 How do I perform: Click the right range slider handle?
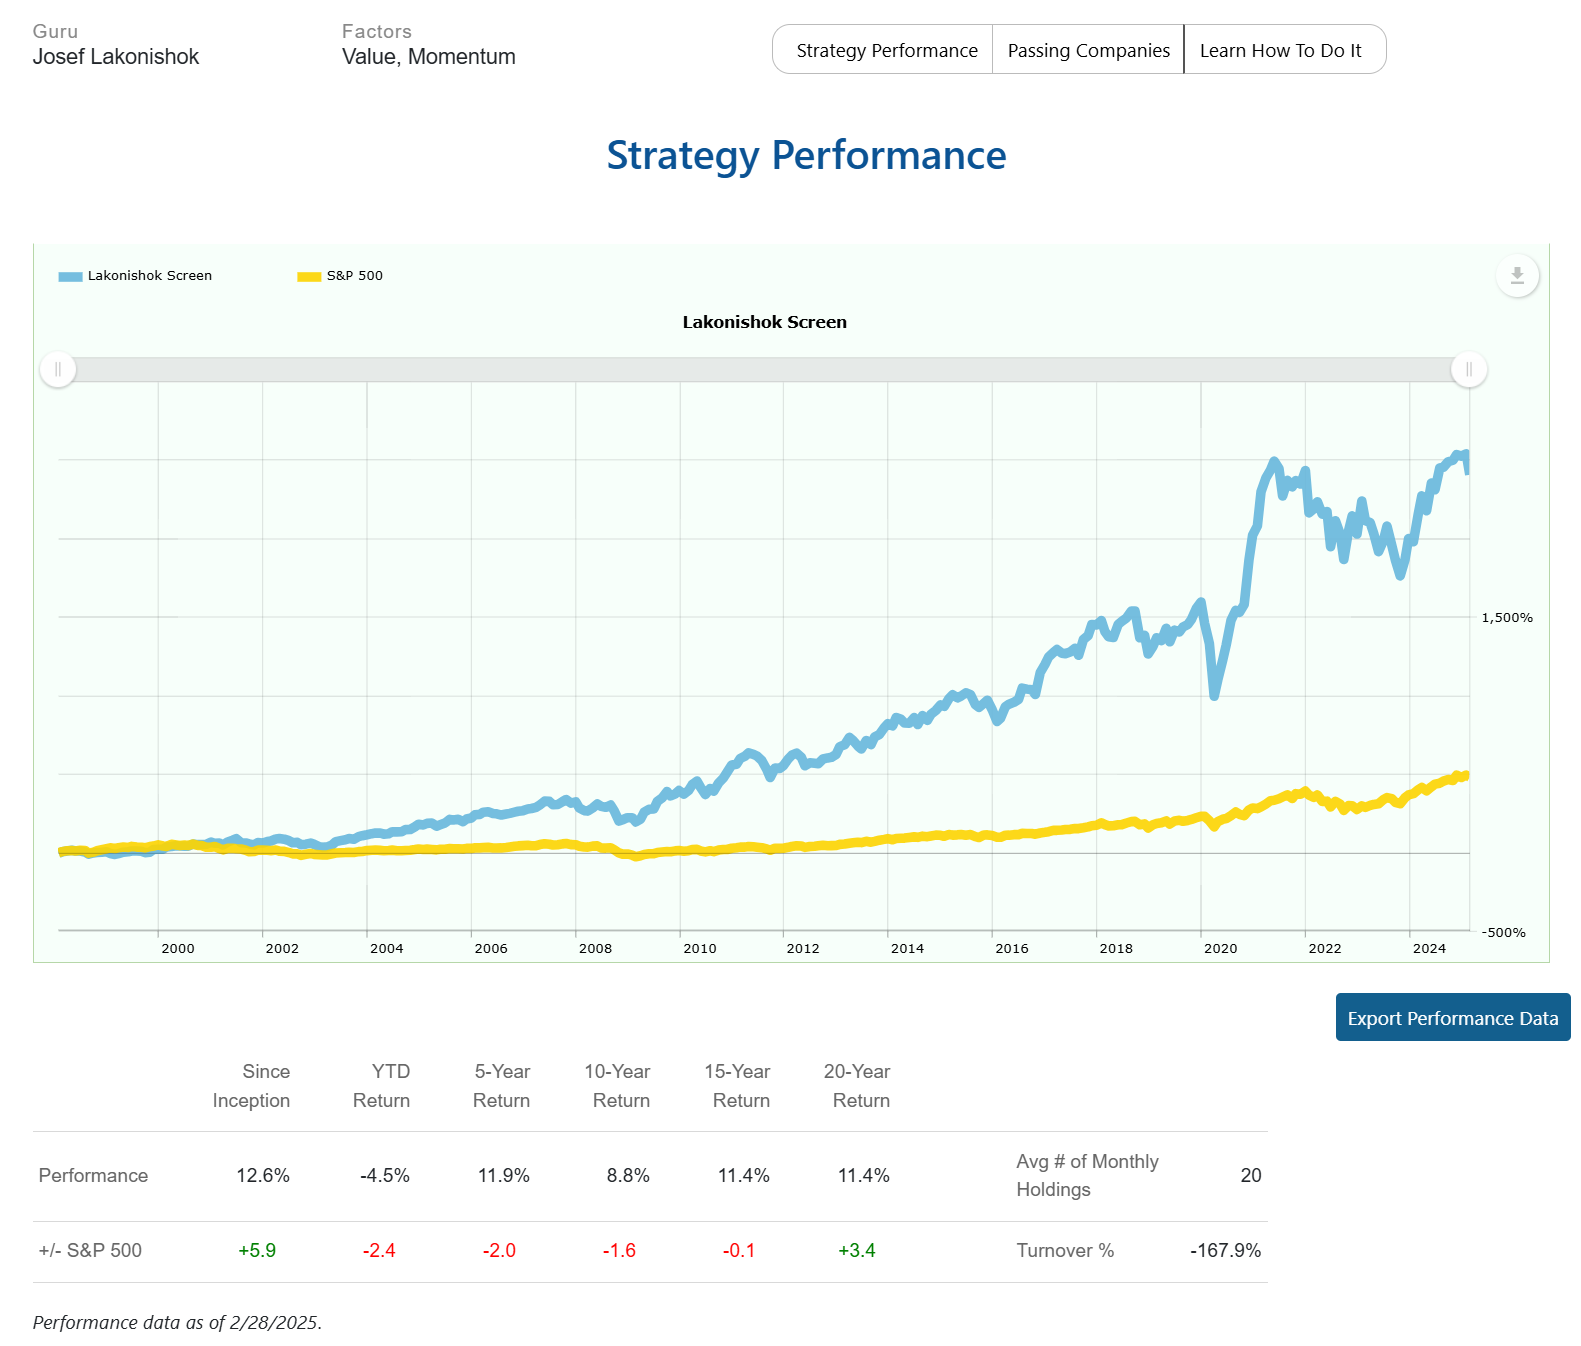point(1468,370)
